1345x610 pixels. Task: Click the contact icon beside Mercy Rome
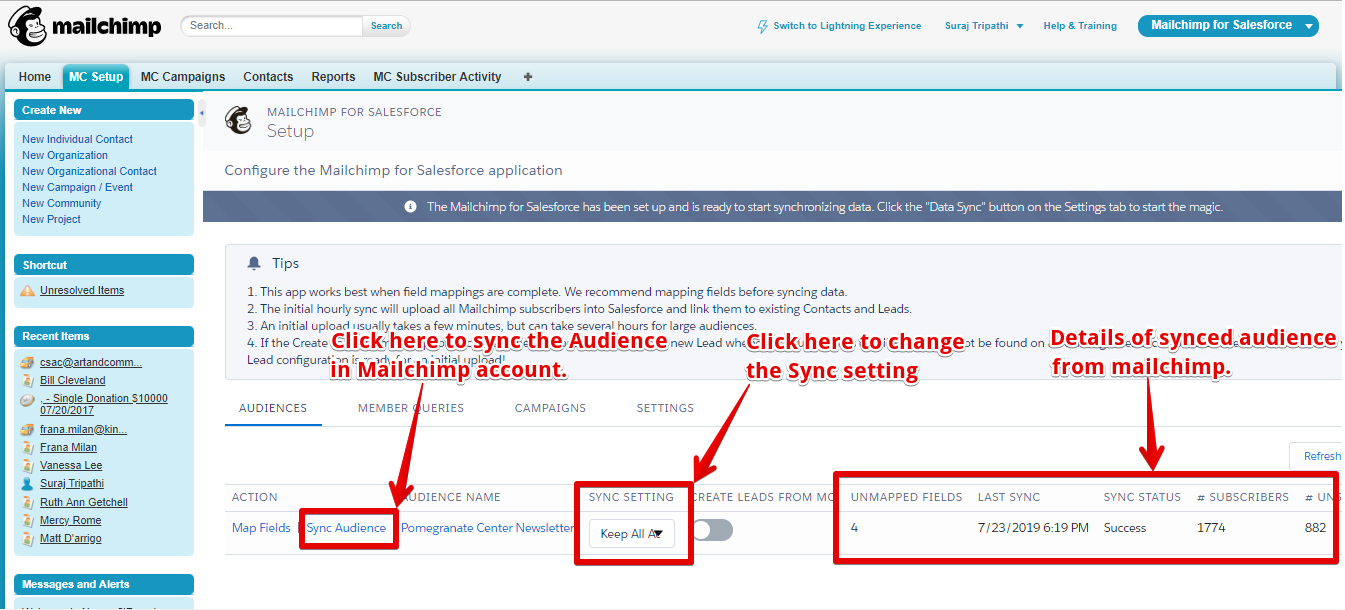pyautogui.click(x=28, y=521)
